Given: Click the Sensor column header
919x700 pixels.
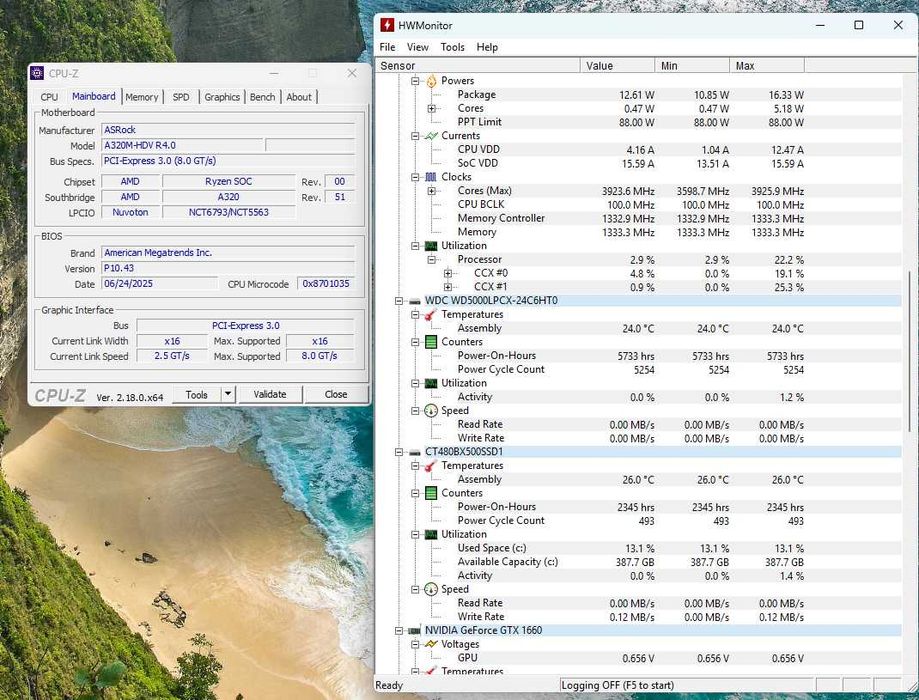Looking at the screenshot, I should (x=477, y=66).
